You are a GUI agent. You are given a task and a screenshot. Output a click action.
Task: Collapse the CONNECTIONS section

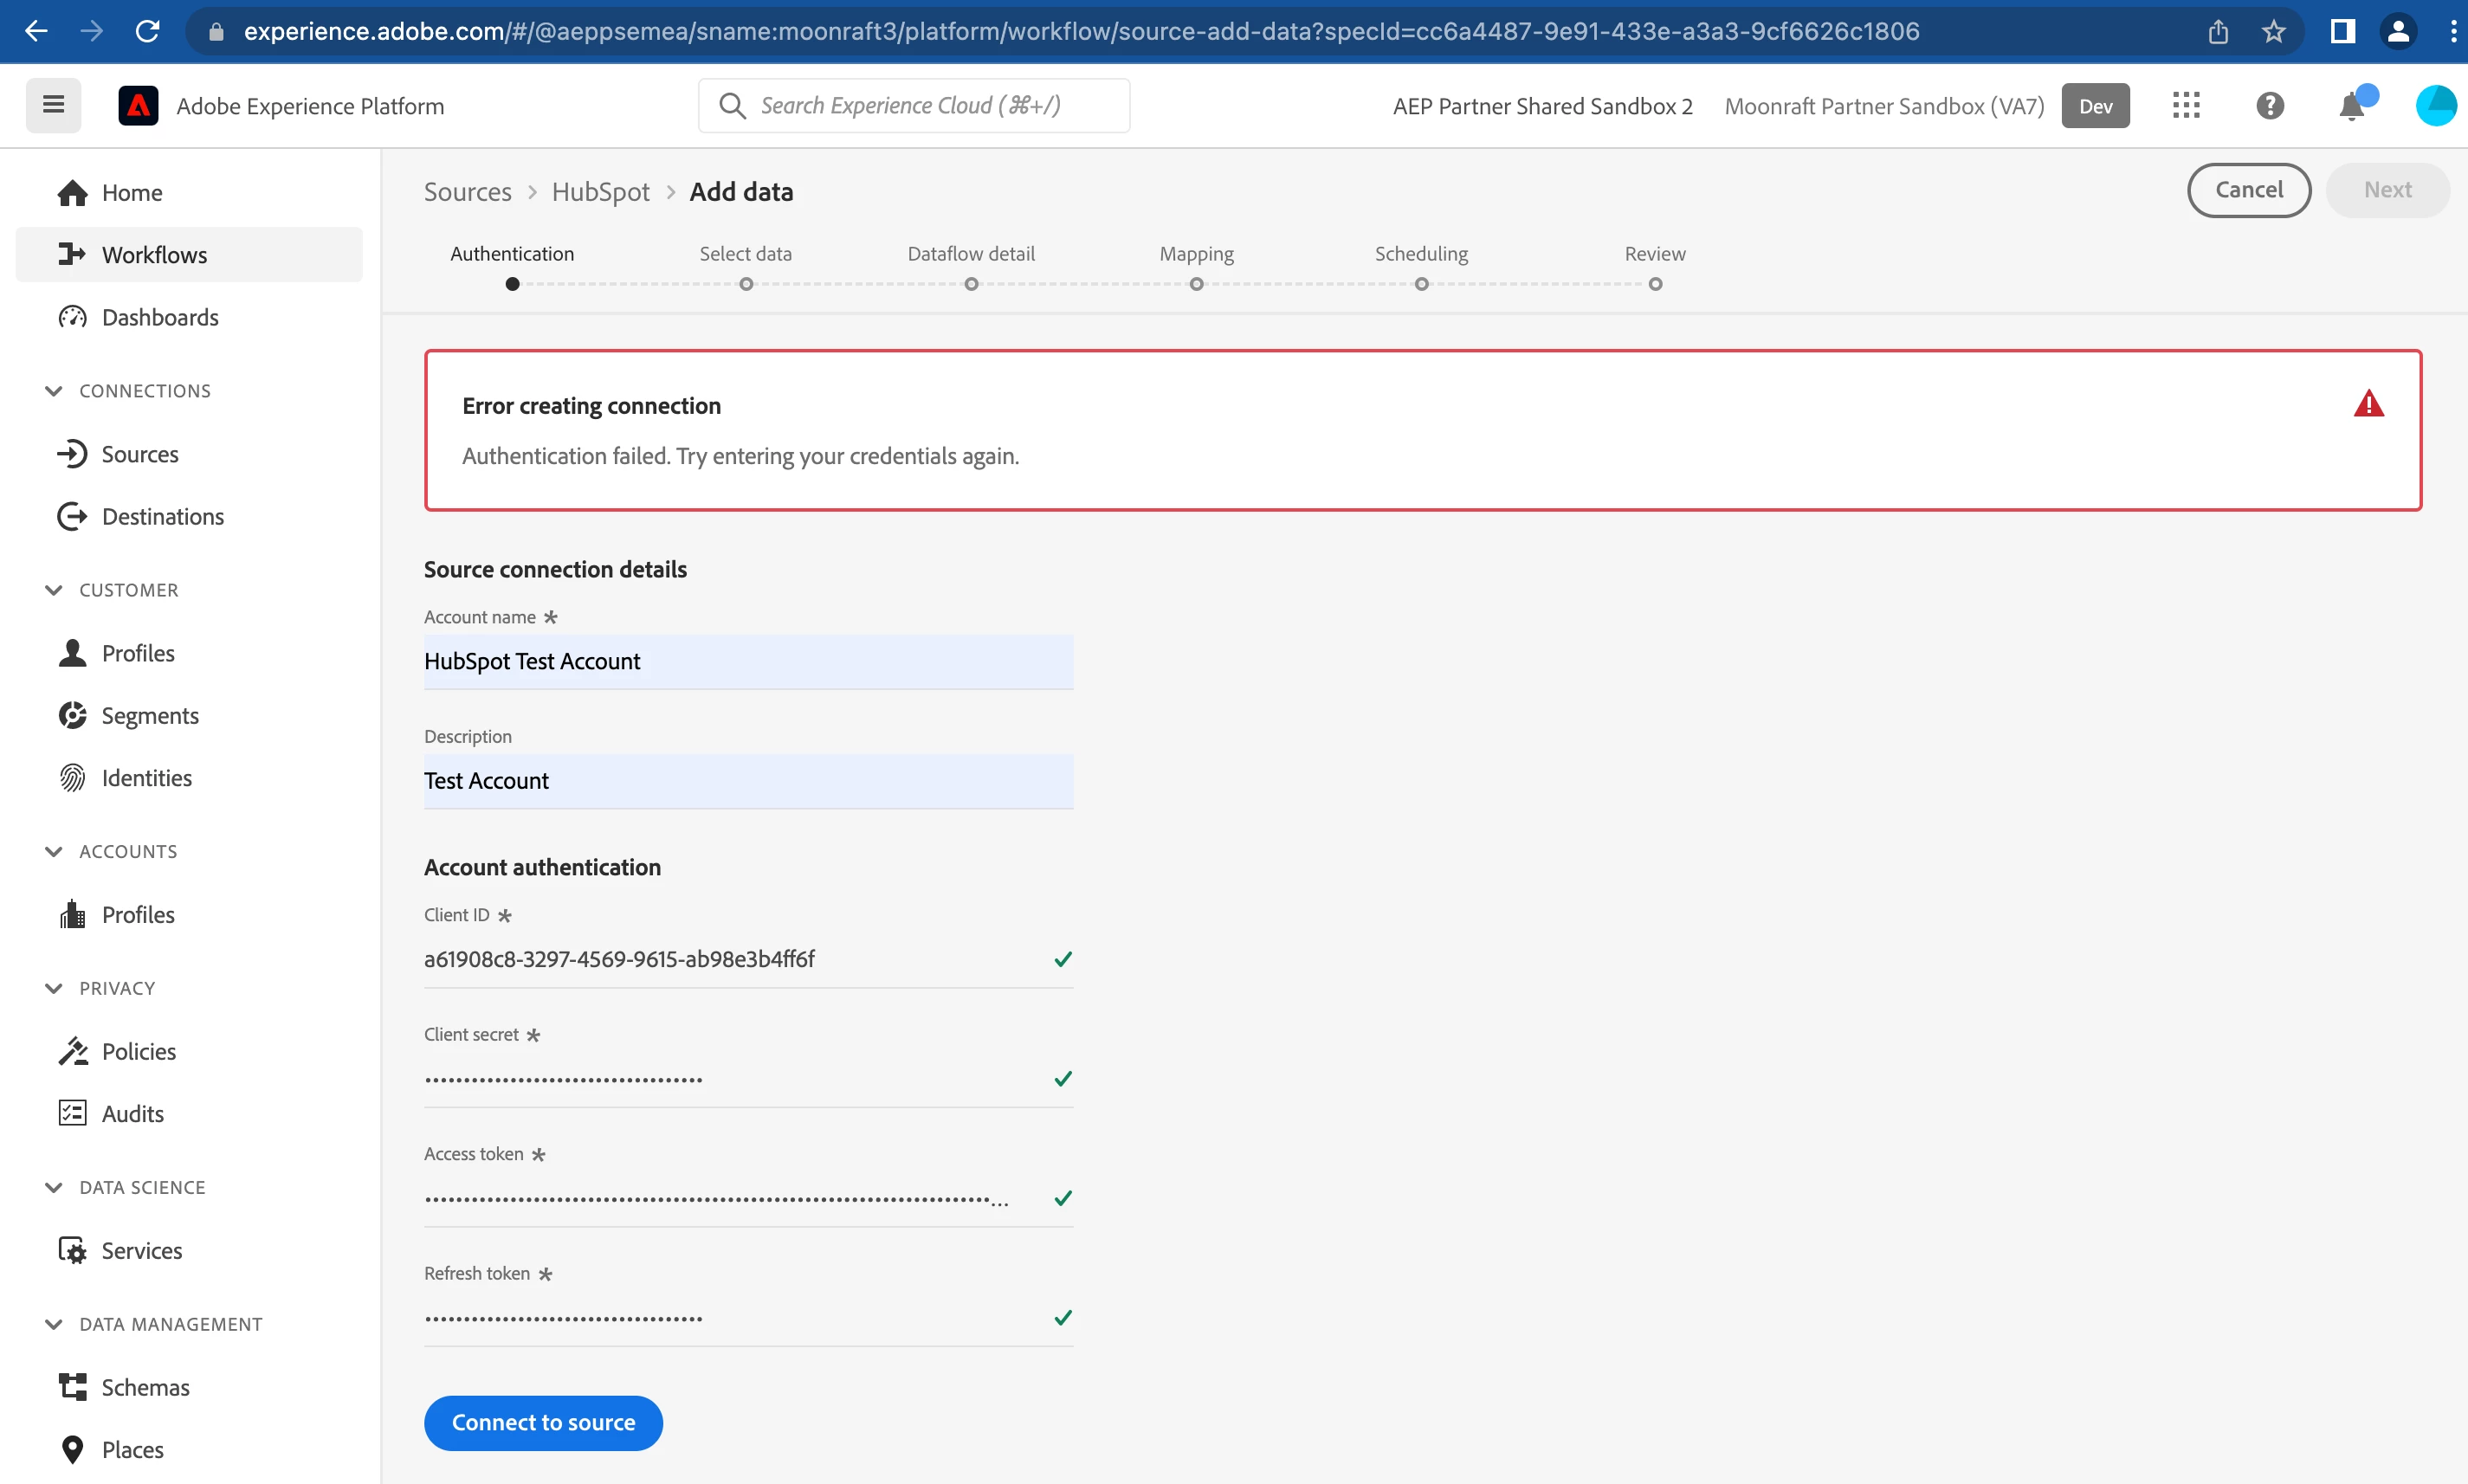click(54, 391)
